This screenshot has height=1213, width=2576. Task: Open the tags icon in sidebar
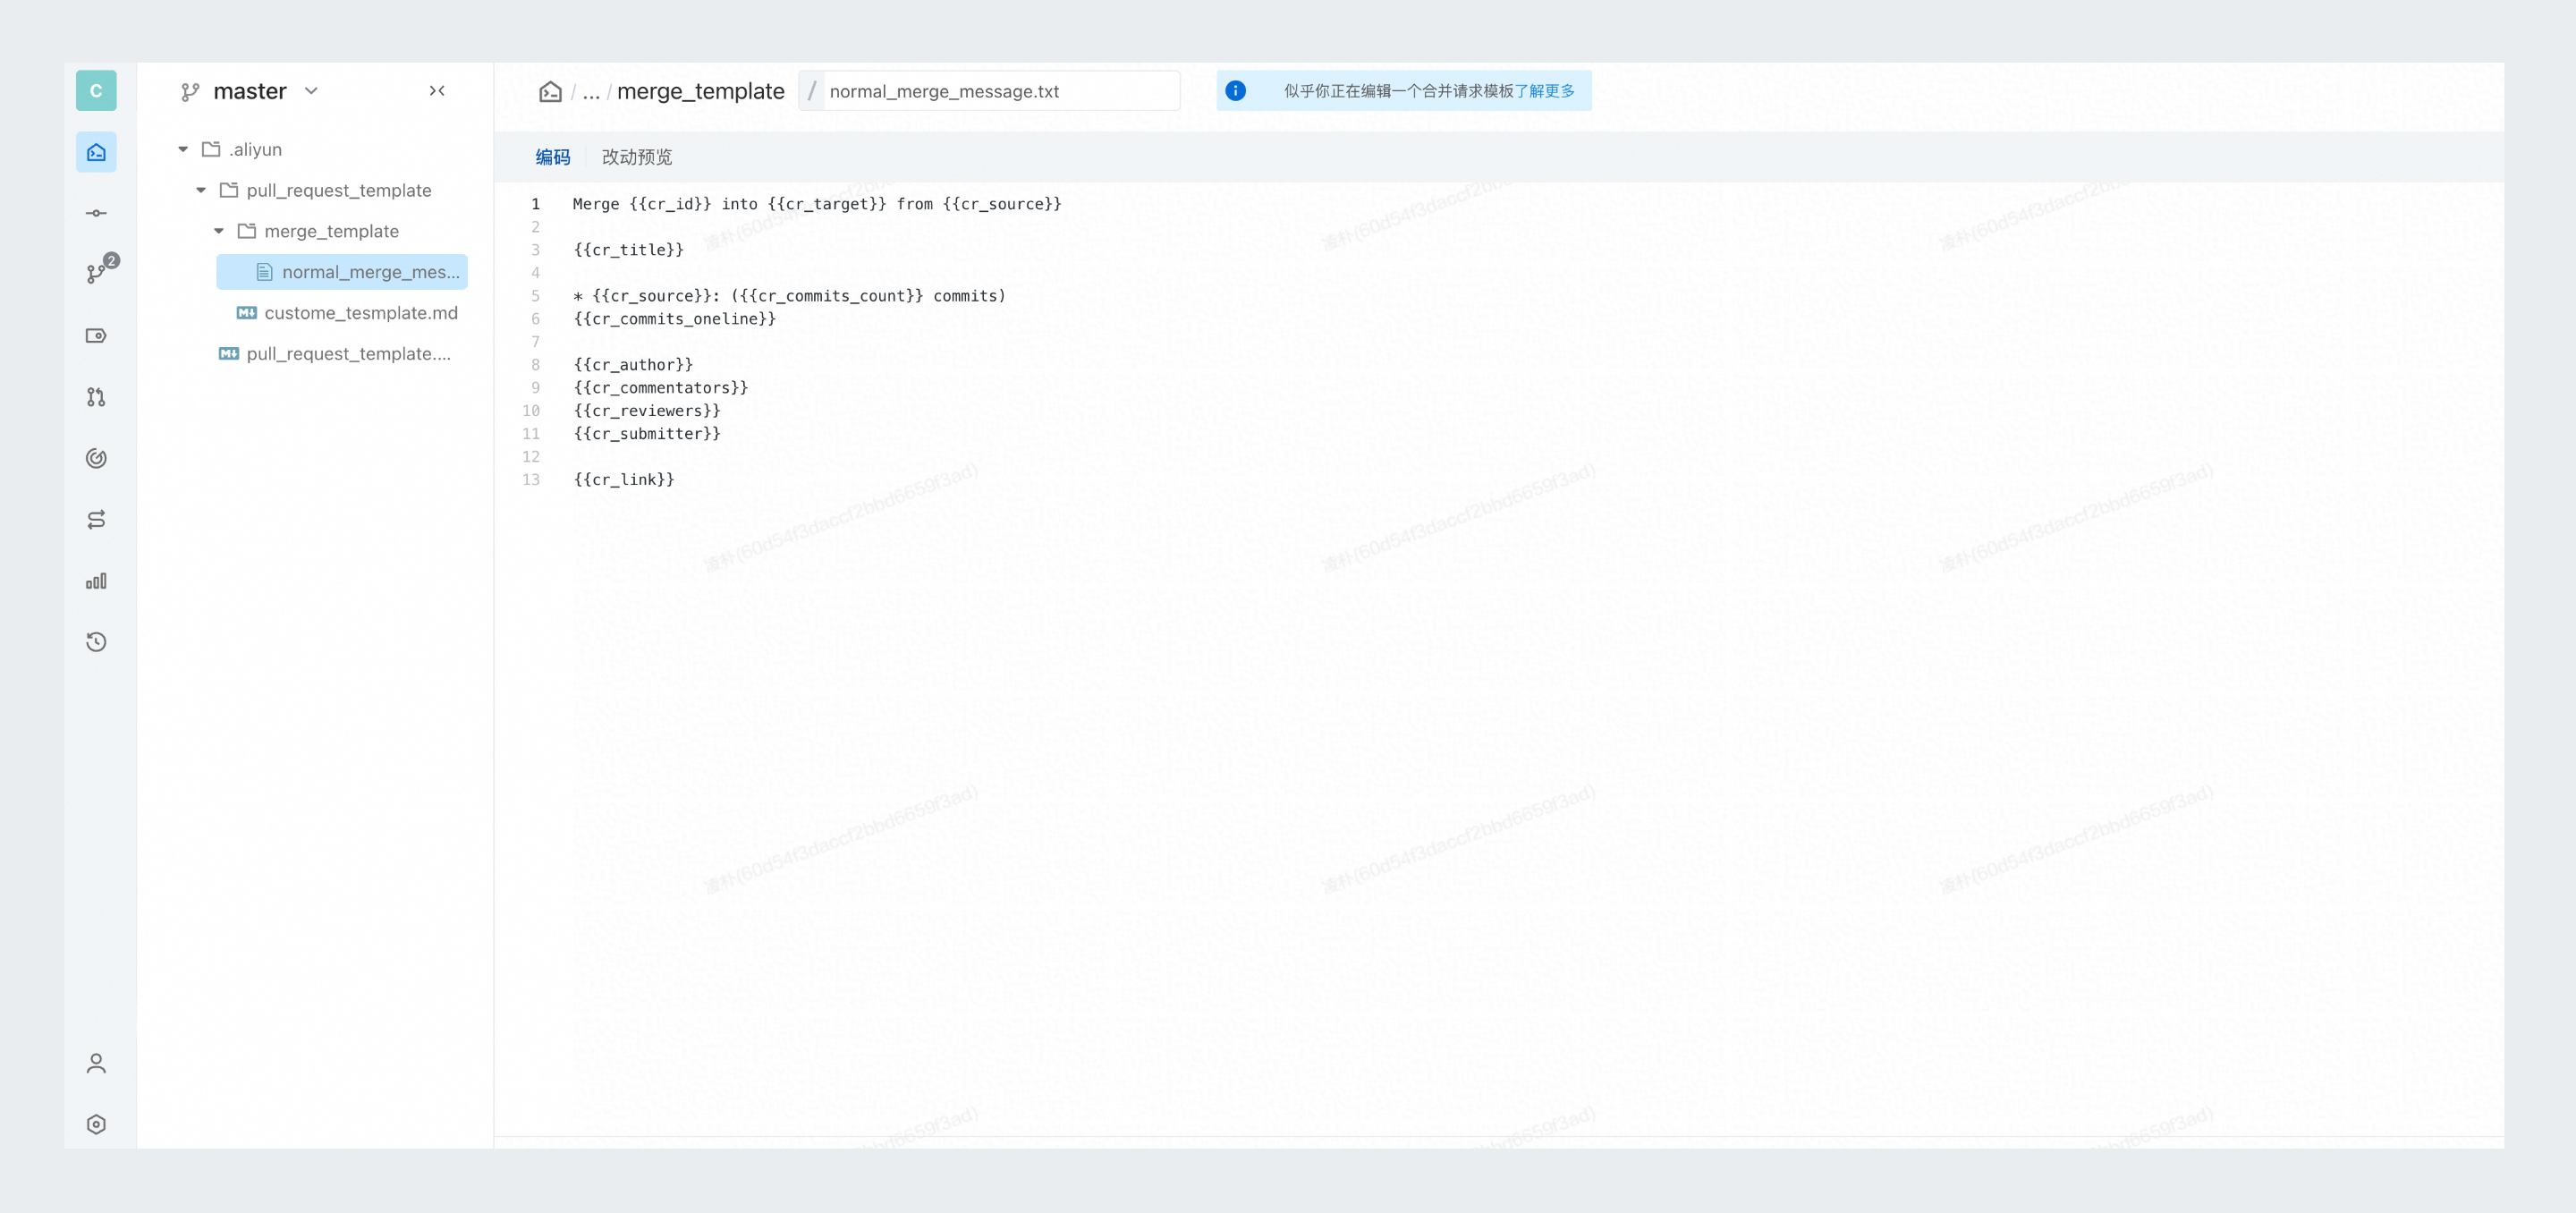click(96, 336)
